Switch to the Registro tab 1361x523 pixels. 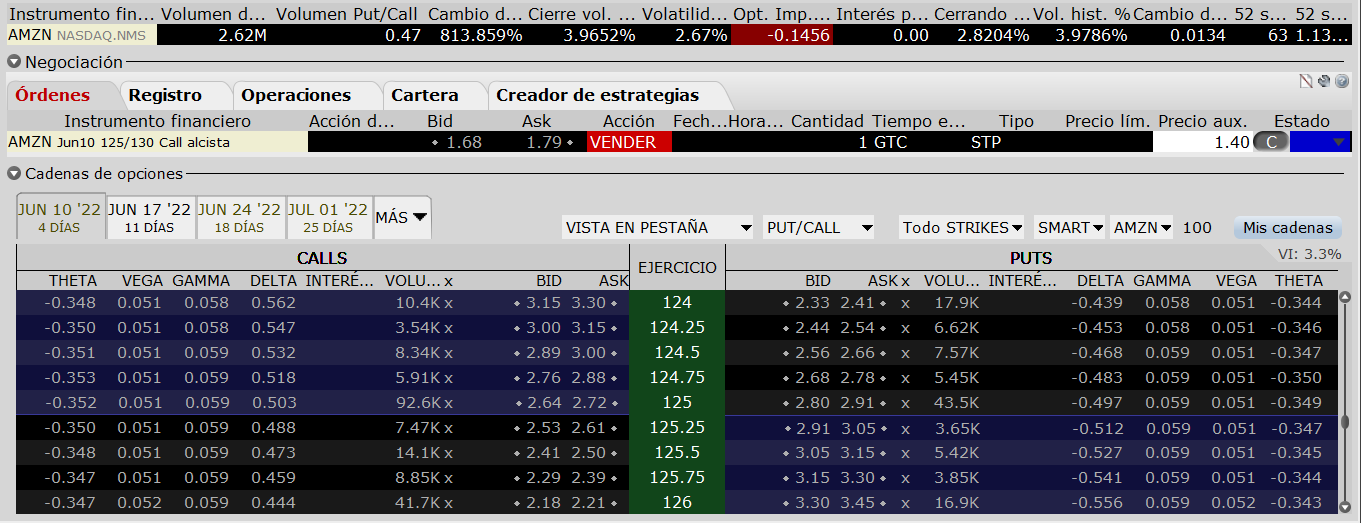(165, 96)
